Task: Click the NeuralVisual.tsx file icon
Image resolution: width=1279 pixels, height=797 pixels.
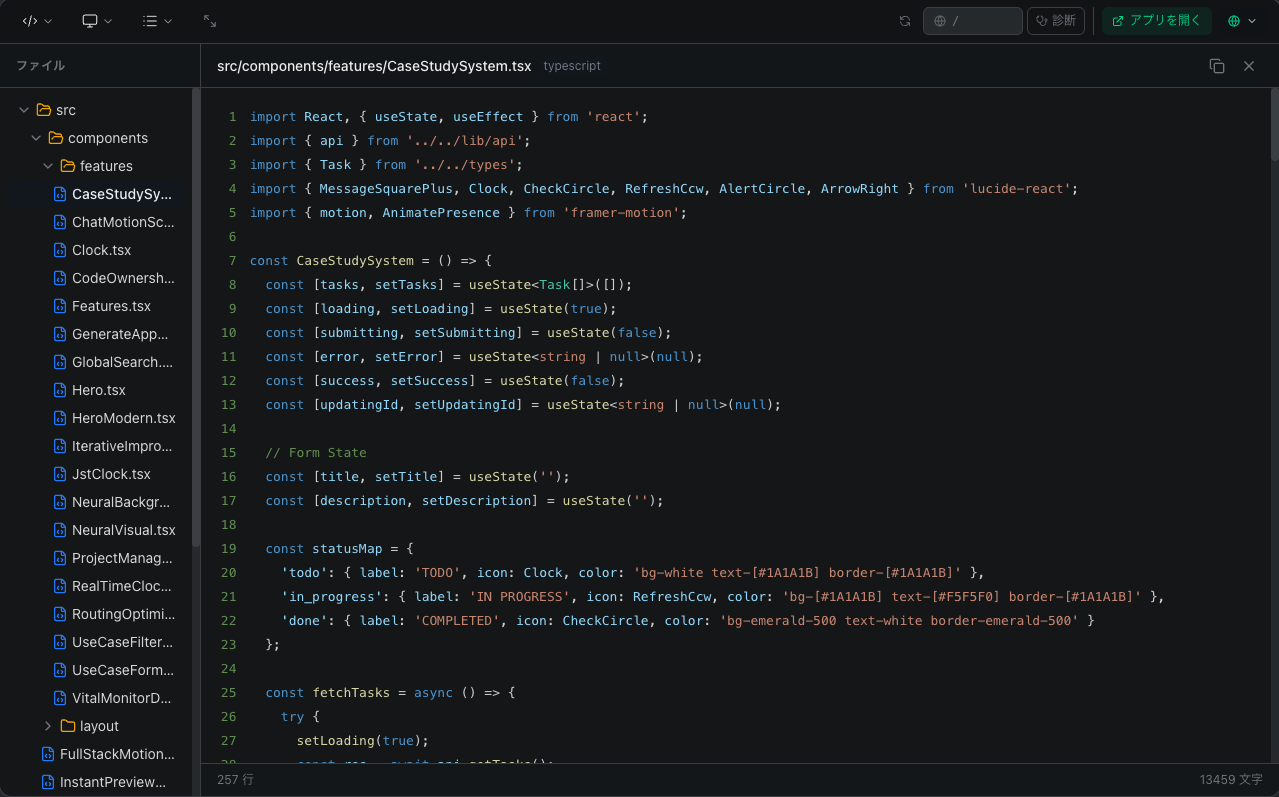Action: pyautogui.click(x=59, y=530)
